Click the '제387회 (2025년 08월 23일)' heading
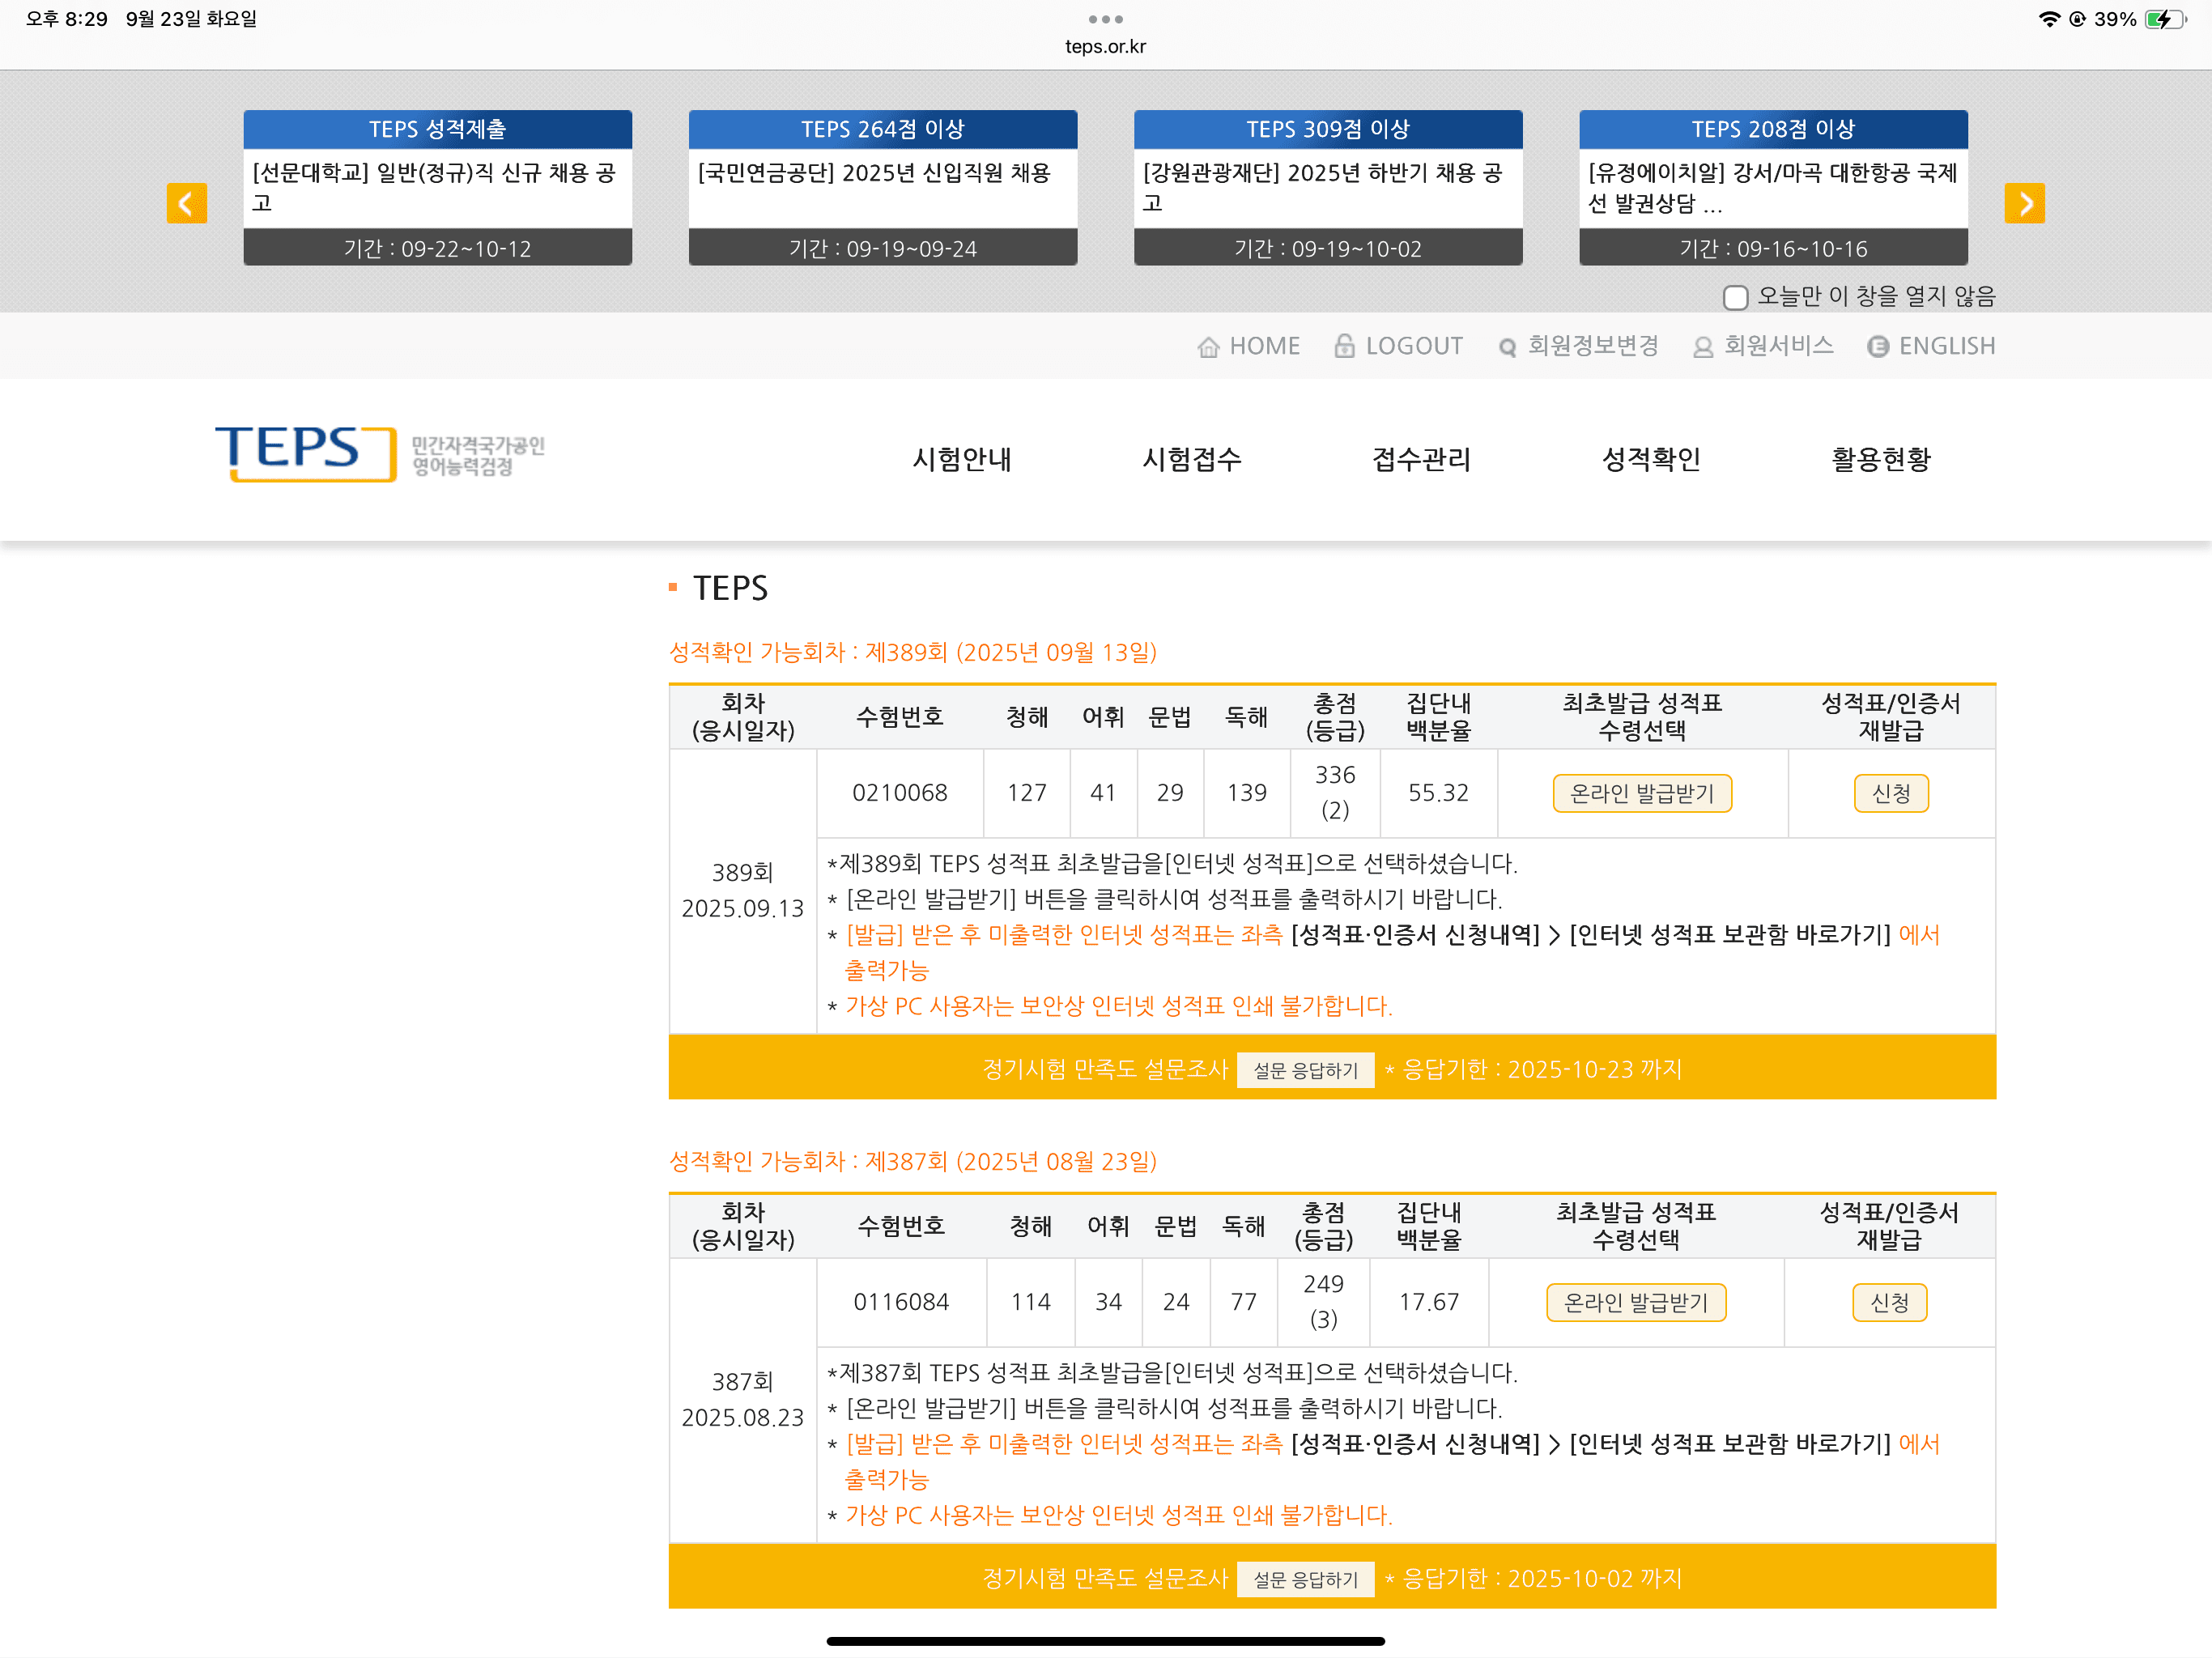 1010,1161
